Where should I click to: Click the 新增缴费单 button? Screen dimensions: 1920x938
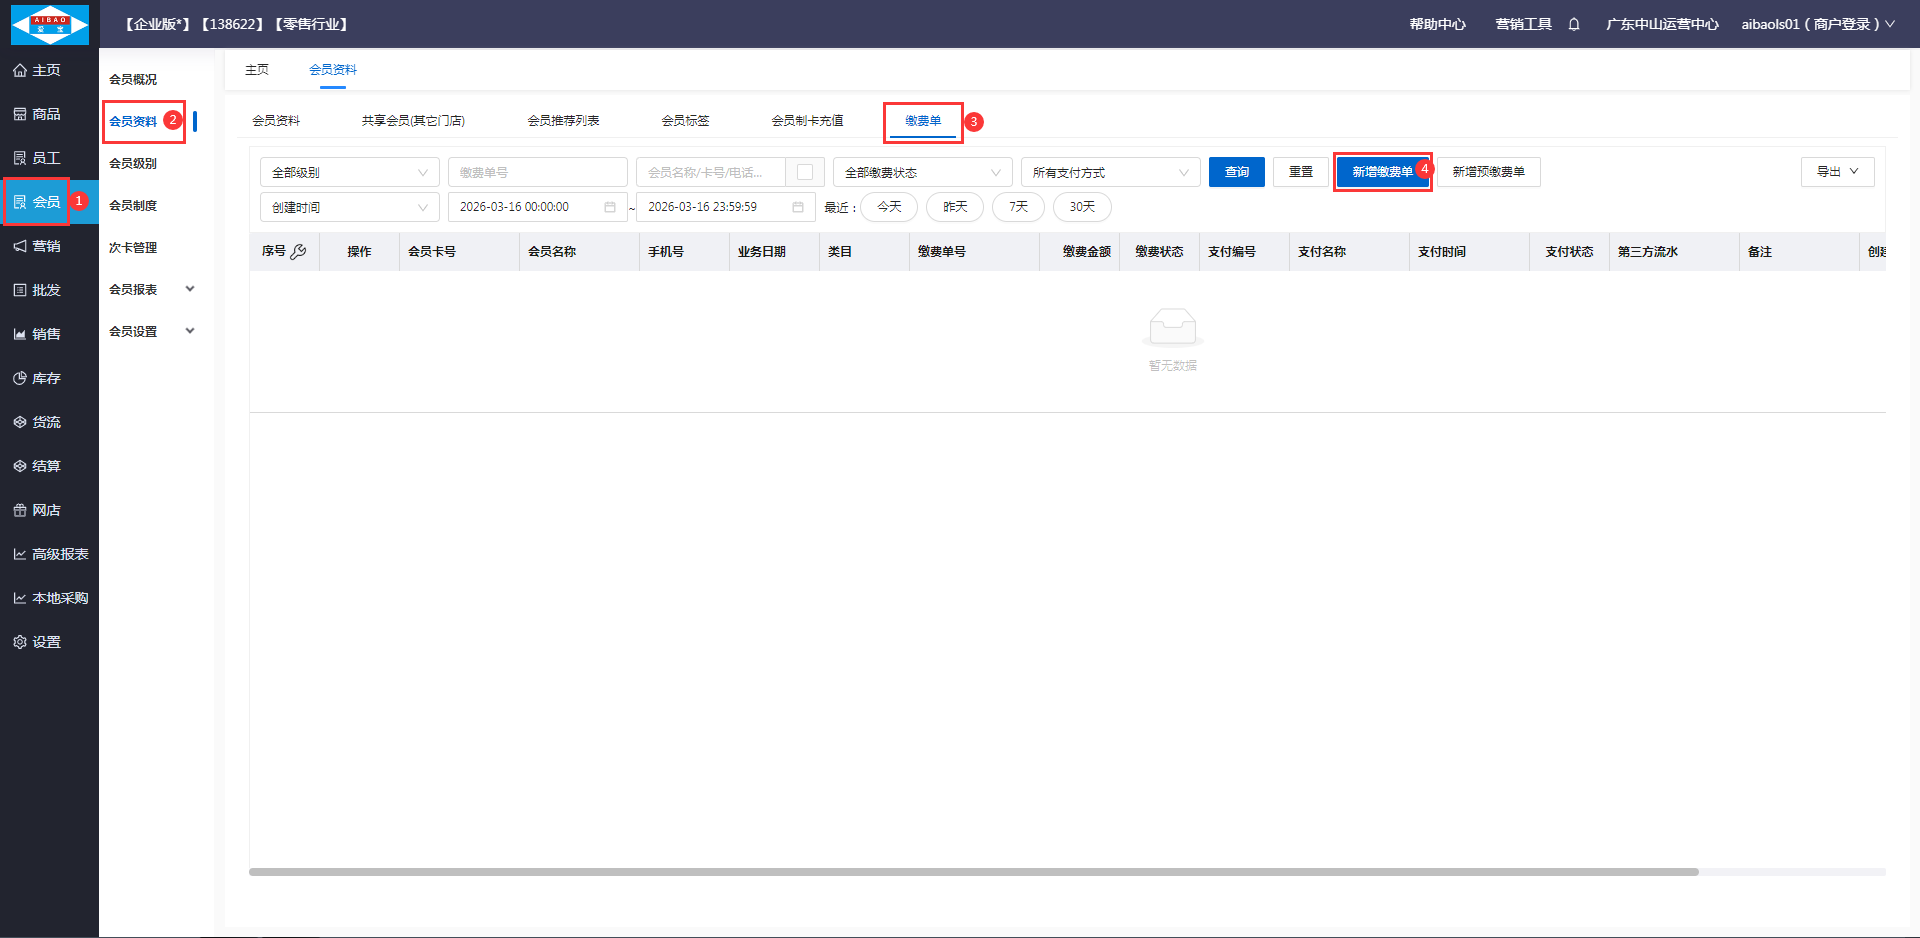1382,172
